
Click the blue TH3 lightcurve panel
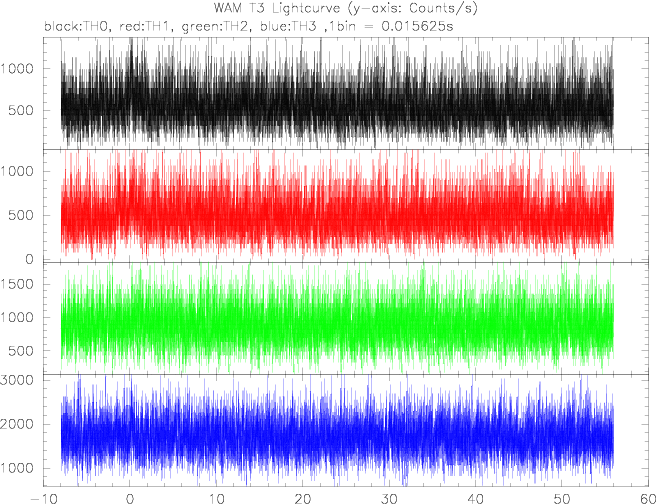[x=346, y=430]
